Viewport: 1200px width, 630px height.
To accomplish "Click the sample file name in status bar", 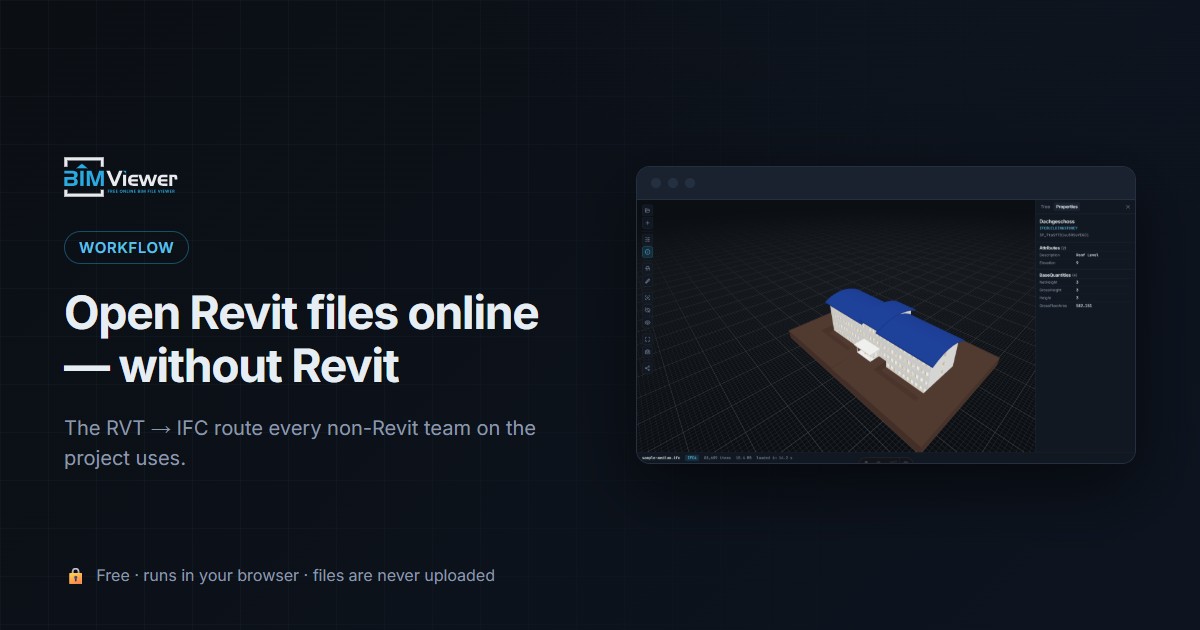I will 661,458.
